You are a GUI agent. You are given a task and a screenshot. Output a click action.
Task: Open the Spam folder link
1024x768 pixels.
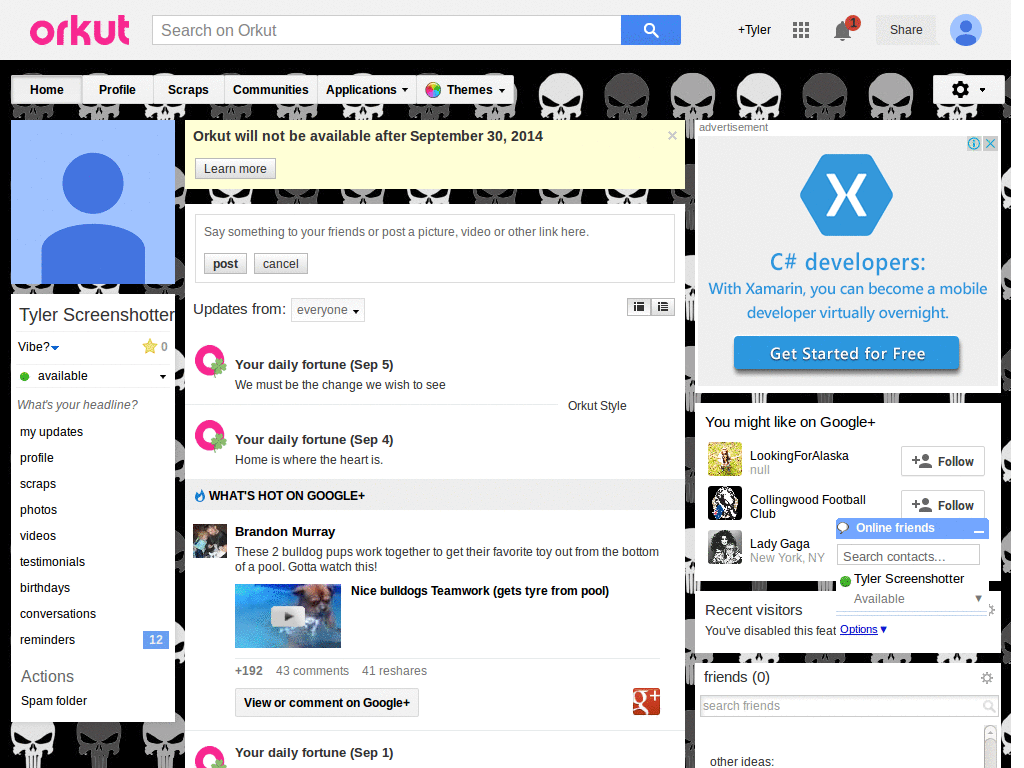tap(54, 701)
